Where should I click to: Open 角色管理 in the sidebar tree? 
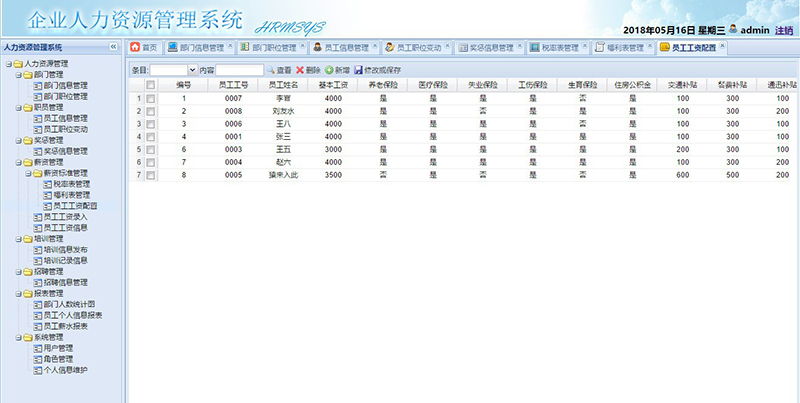pos(58,359)
